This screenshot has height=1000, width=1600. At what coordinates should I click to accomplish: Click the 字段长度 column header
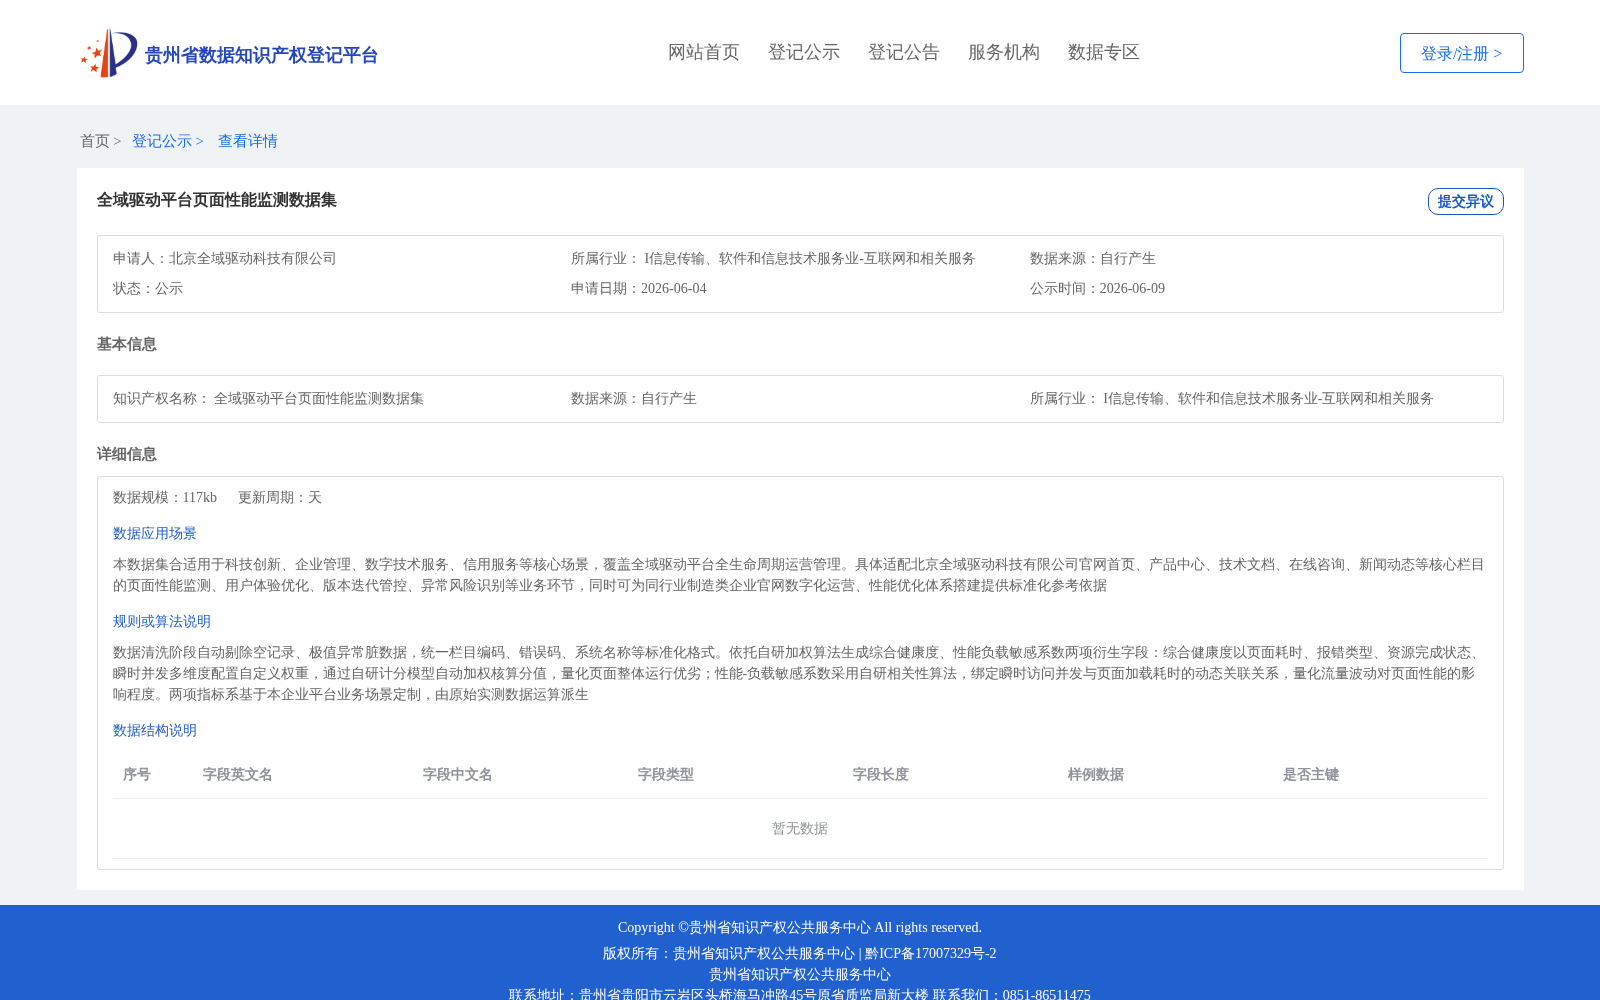point(881,774)
